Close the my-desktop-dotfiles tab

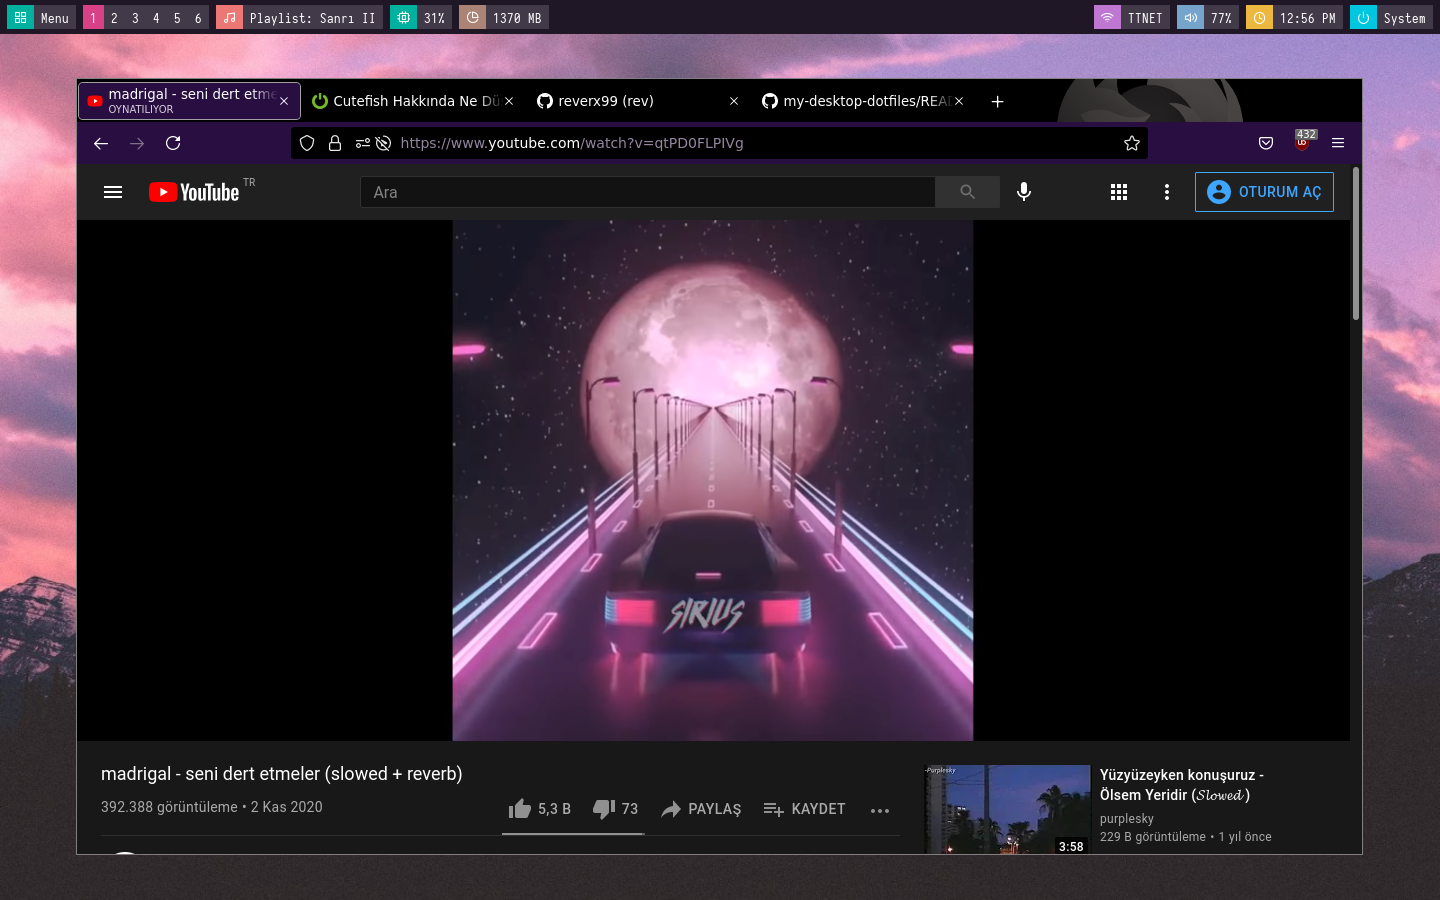[x=959, y=101]
